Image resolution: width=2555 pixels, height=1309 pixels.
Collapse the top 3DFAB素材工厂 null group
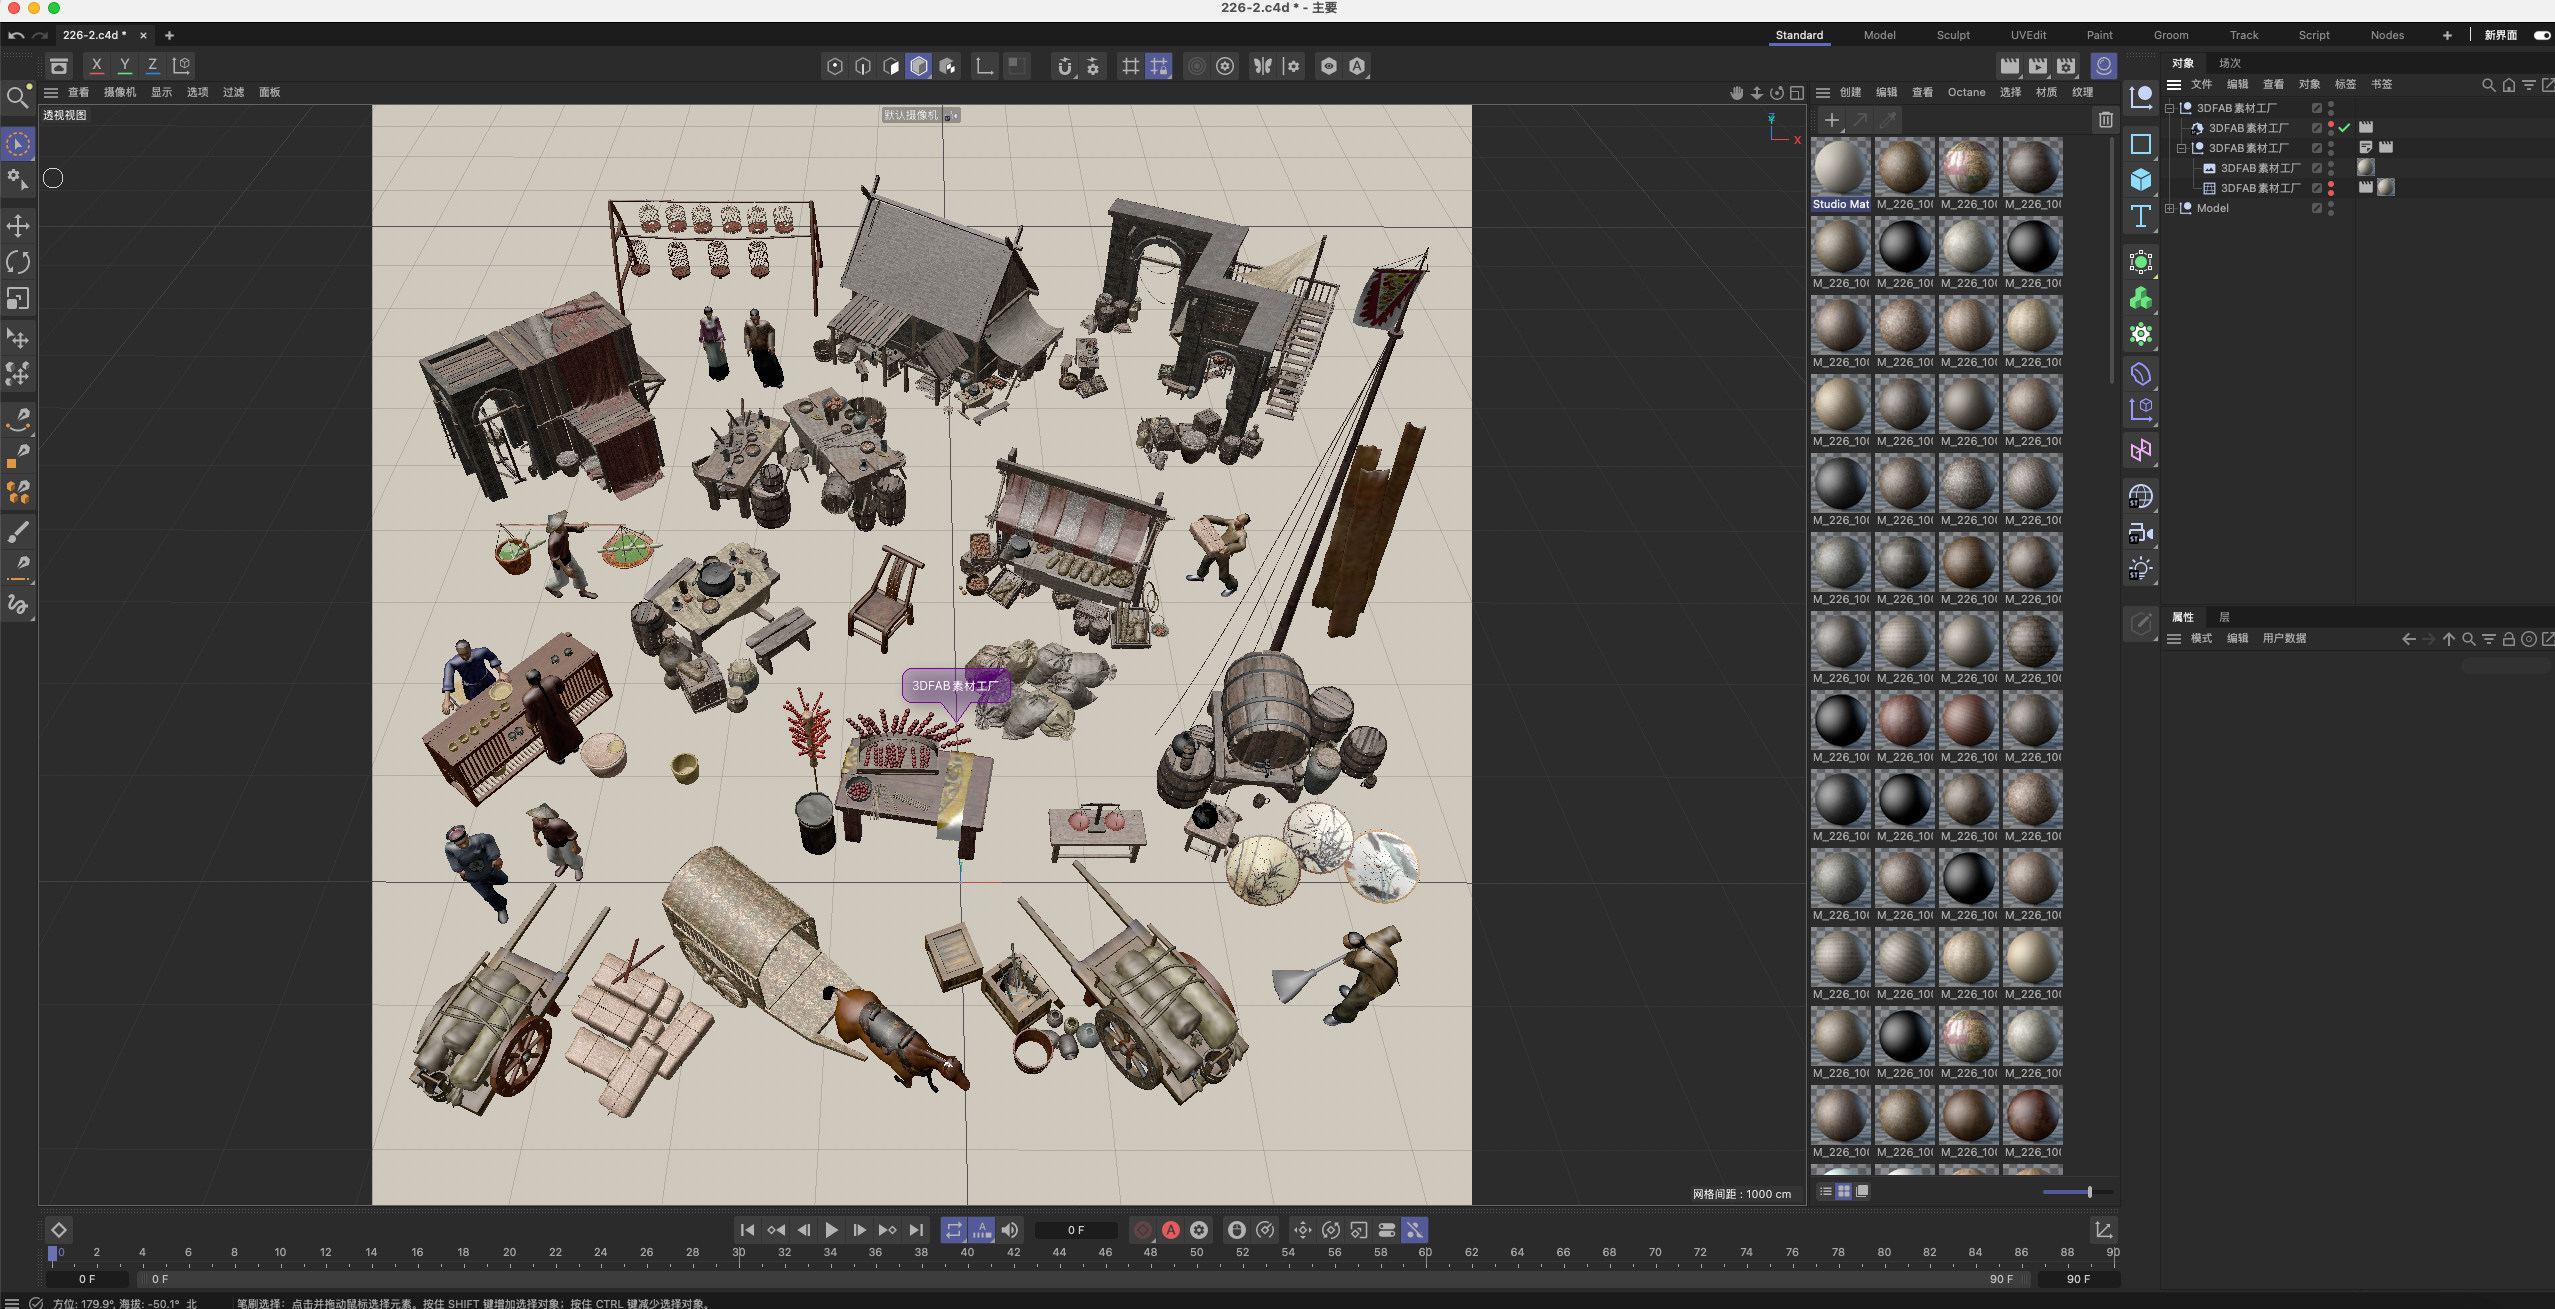click(2170, 108)
